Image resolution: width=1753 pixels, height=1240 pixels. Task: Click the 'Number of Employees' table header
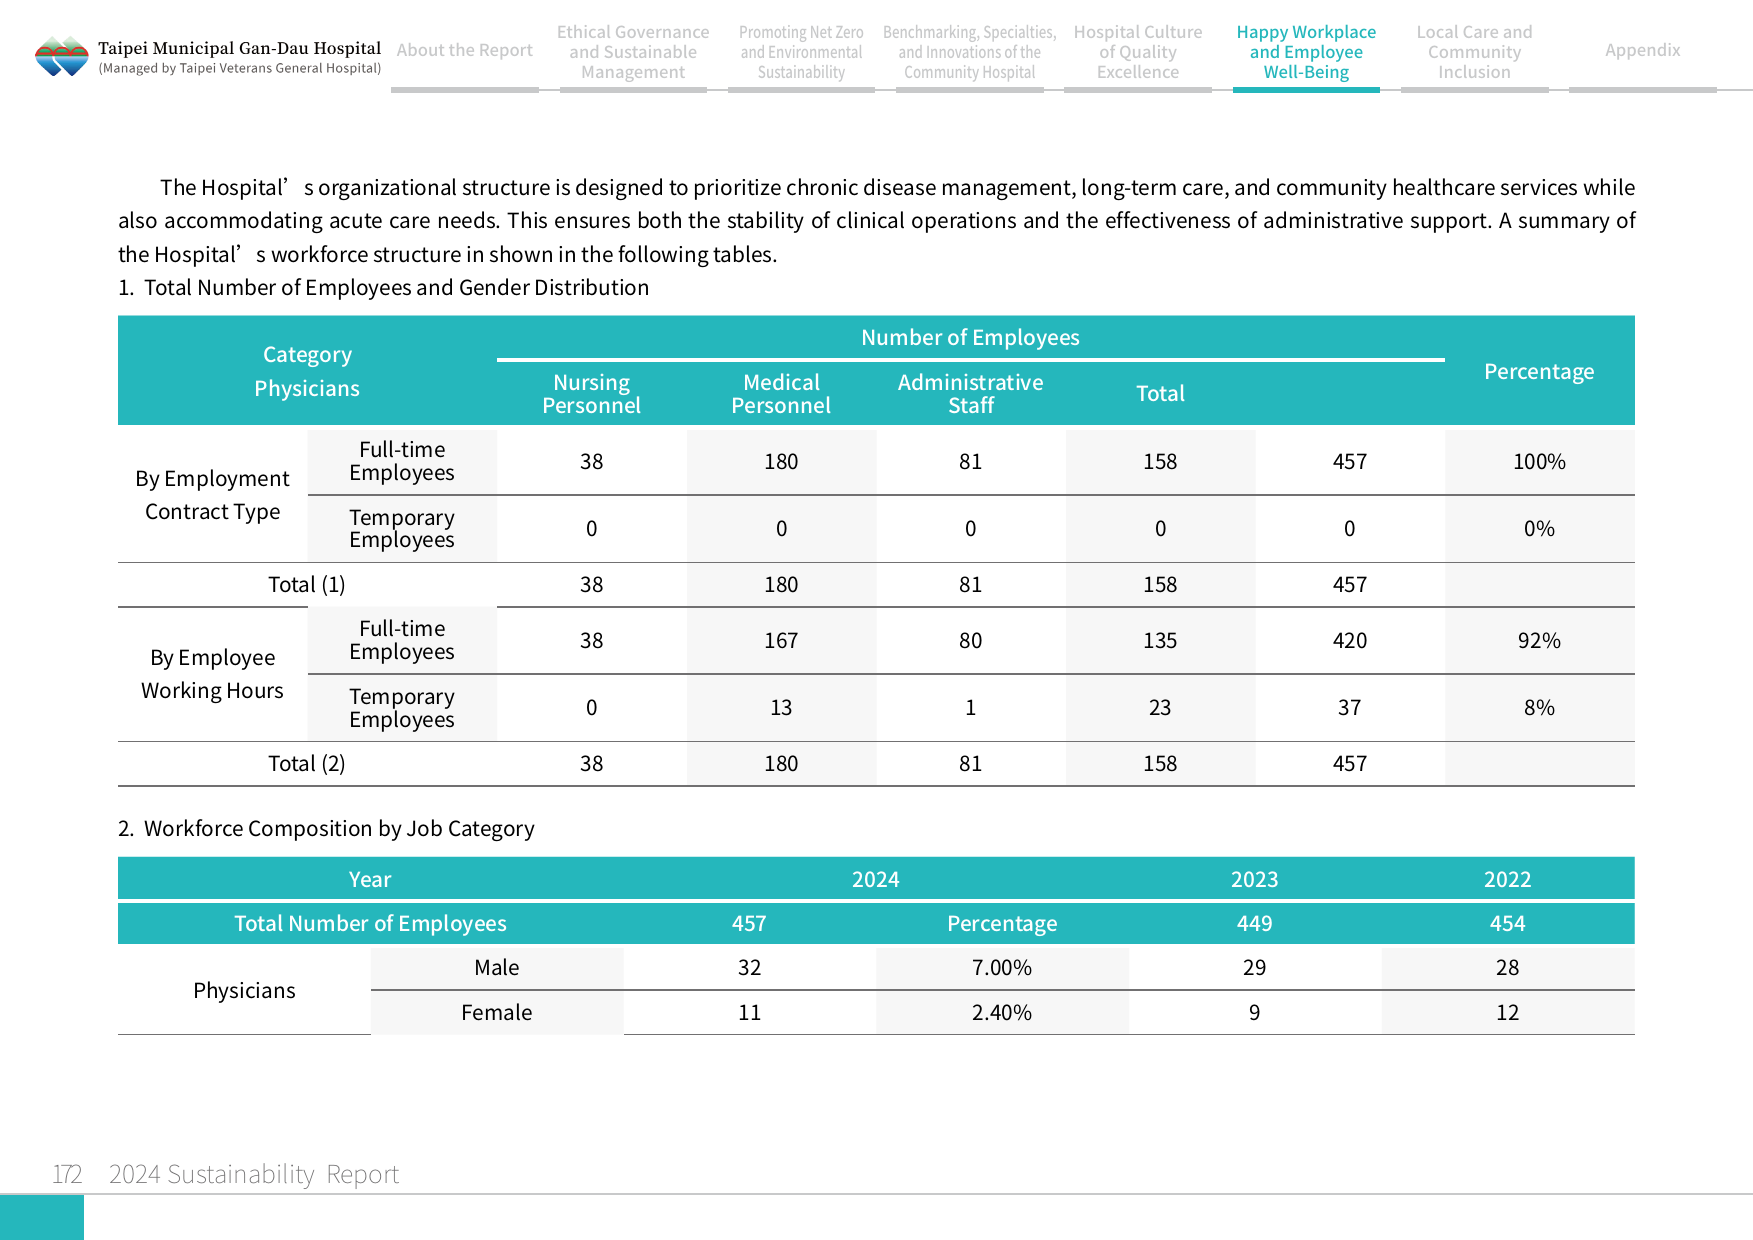click(x=970, y=337)
